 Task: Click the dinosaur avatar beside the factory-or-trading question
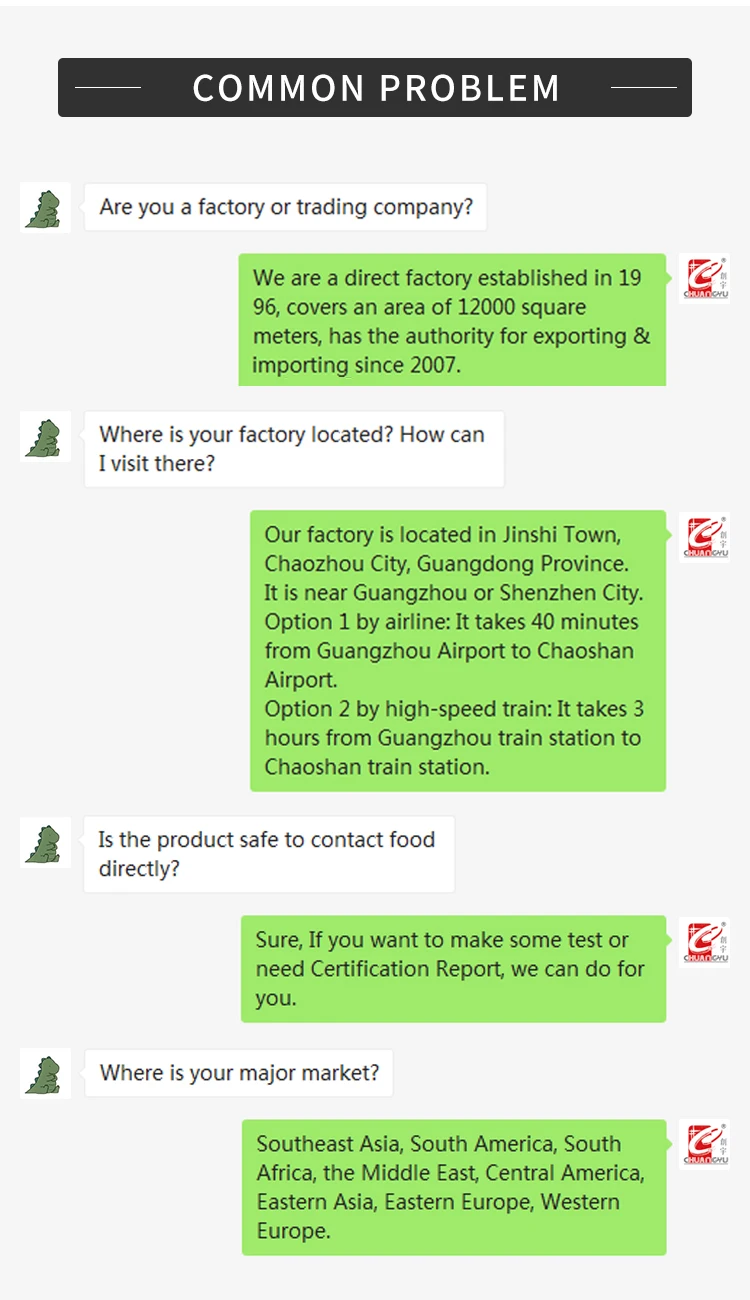45,208
